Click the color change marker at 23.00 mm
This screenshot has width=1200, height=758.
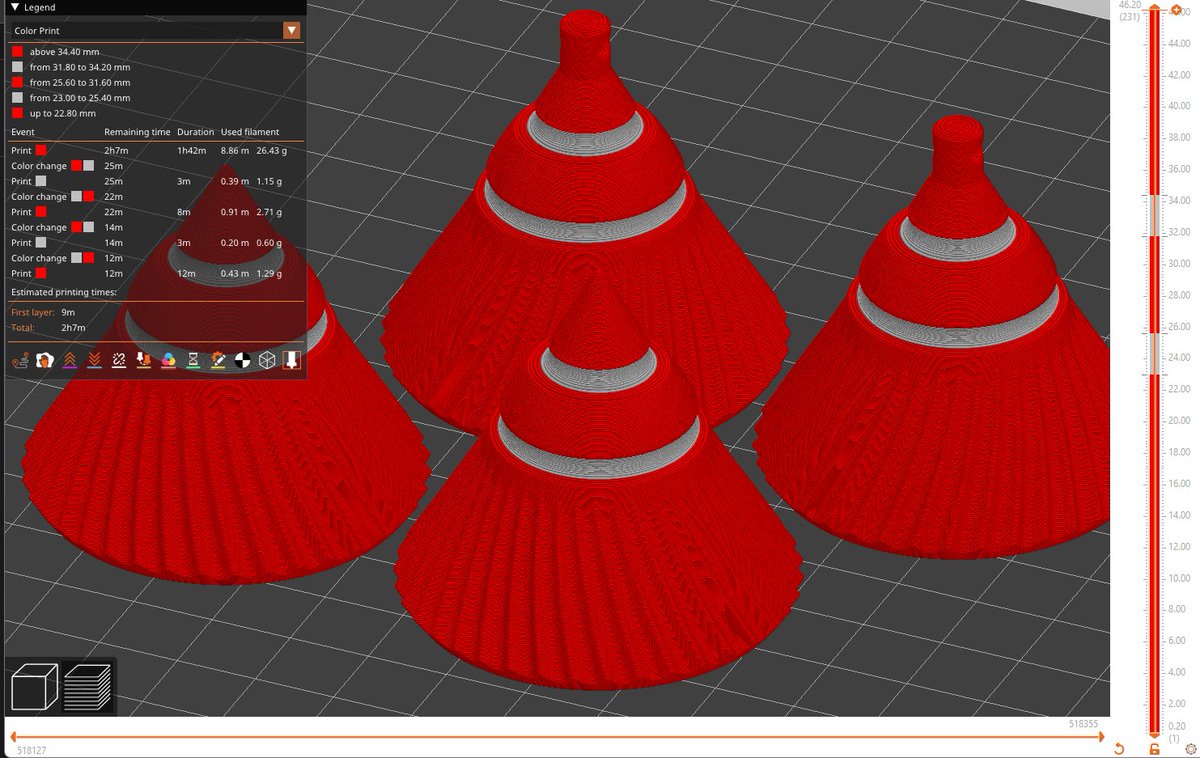1154,373
